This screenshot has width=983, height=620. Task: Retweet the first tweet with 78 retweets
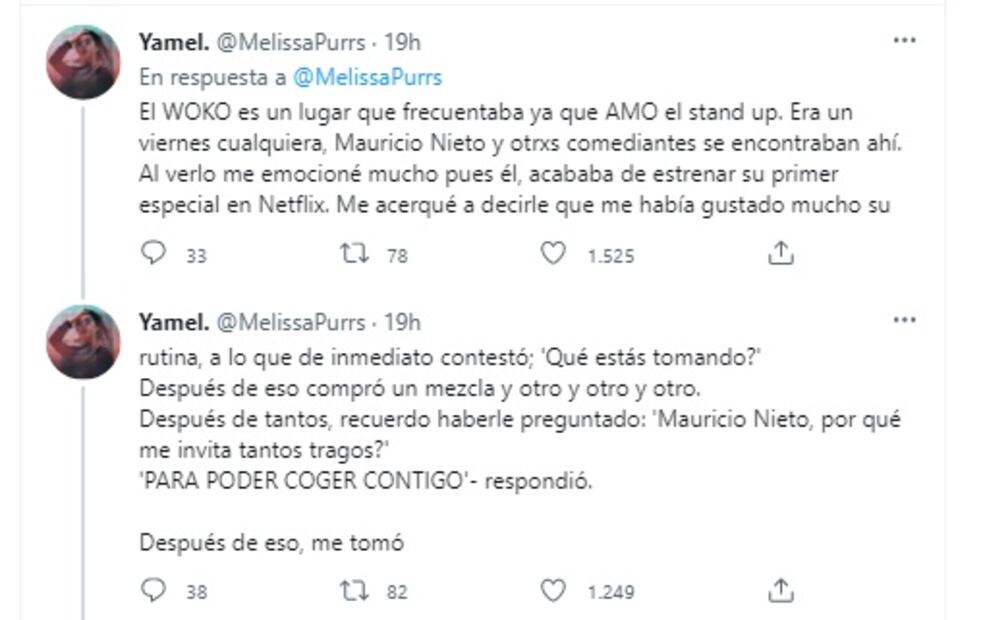tap(355, 254)
